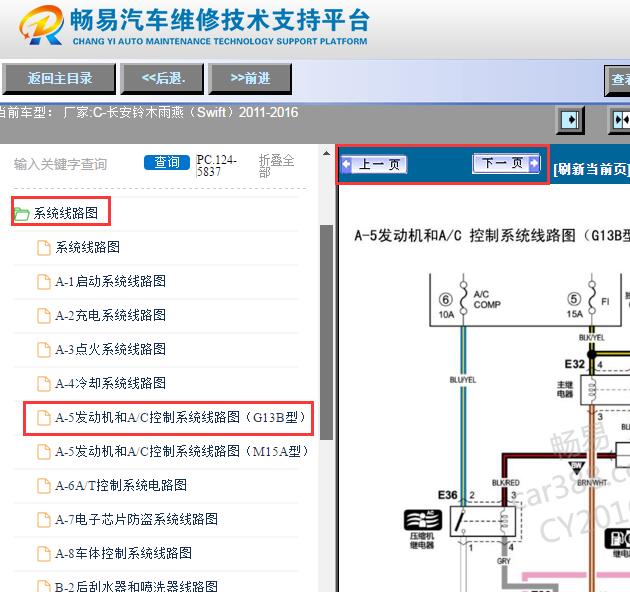Click the tree panel scrollbar thumb
630x592 pixels.
point(326,332)
